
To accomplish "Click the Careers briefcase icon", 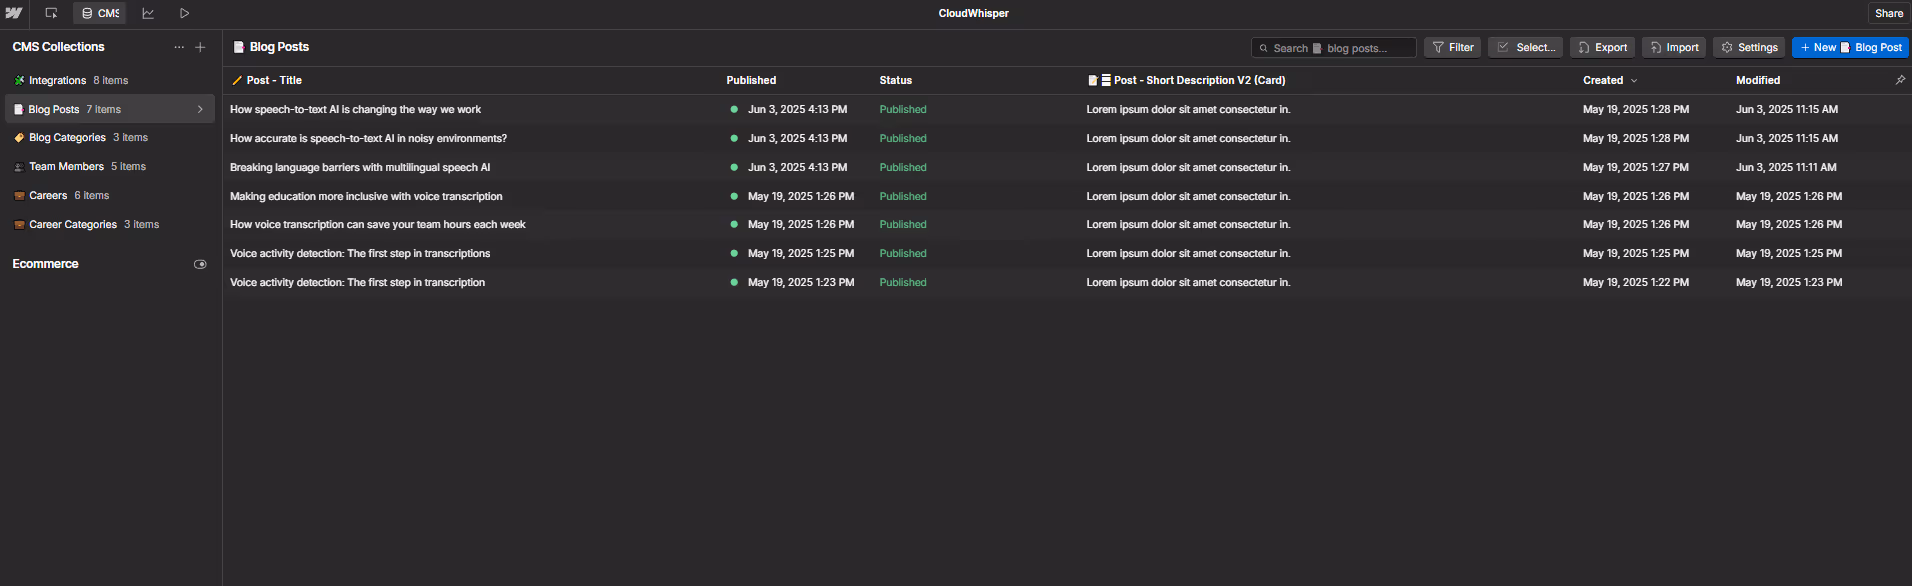I will point(19,196).
